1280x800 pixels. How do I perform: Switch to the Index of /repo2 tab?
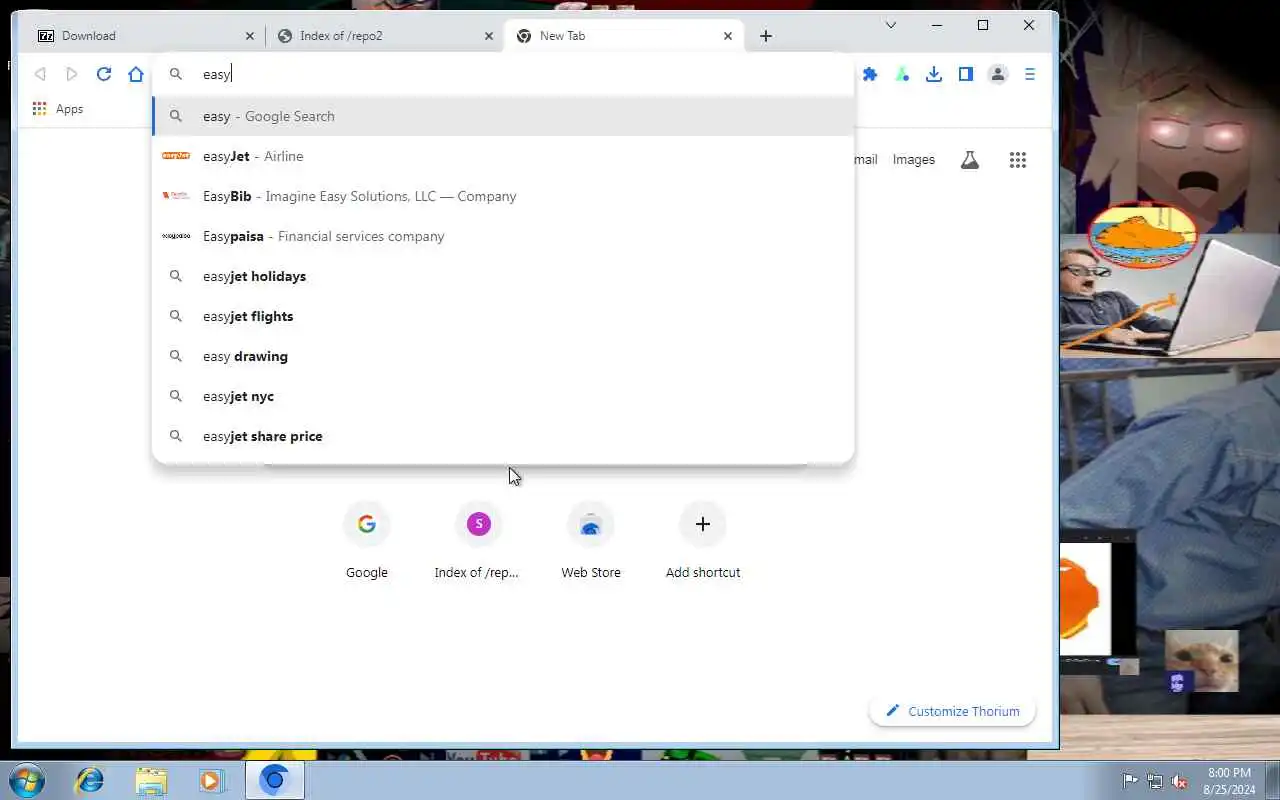[385, 36]
